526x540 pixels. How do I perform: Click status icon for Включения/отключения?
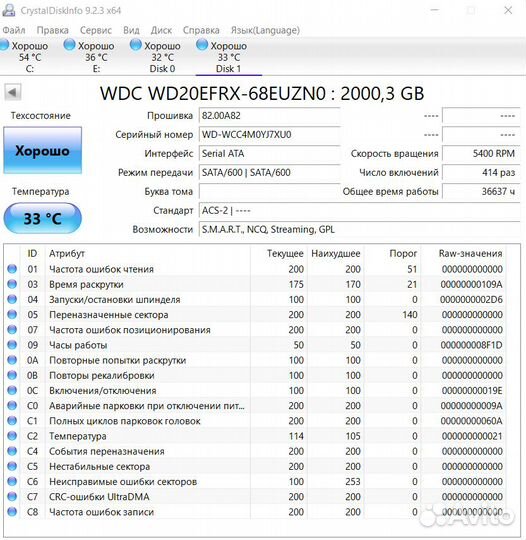[12, 390]
